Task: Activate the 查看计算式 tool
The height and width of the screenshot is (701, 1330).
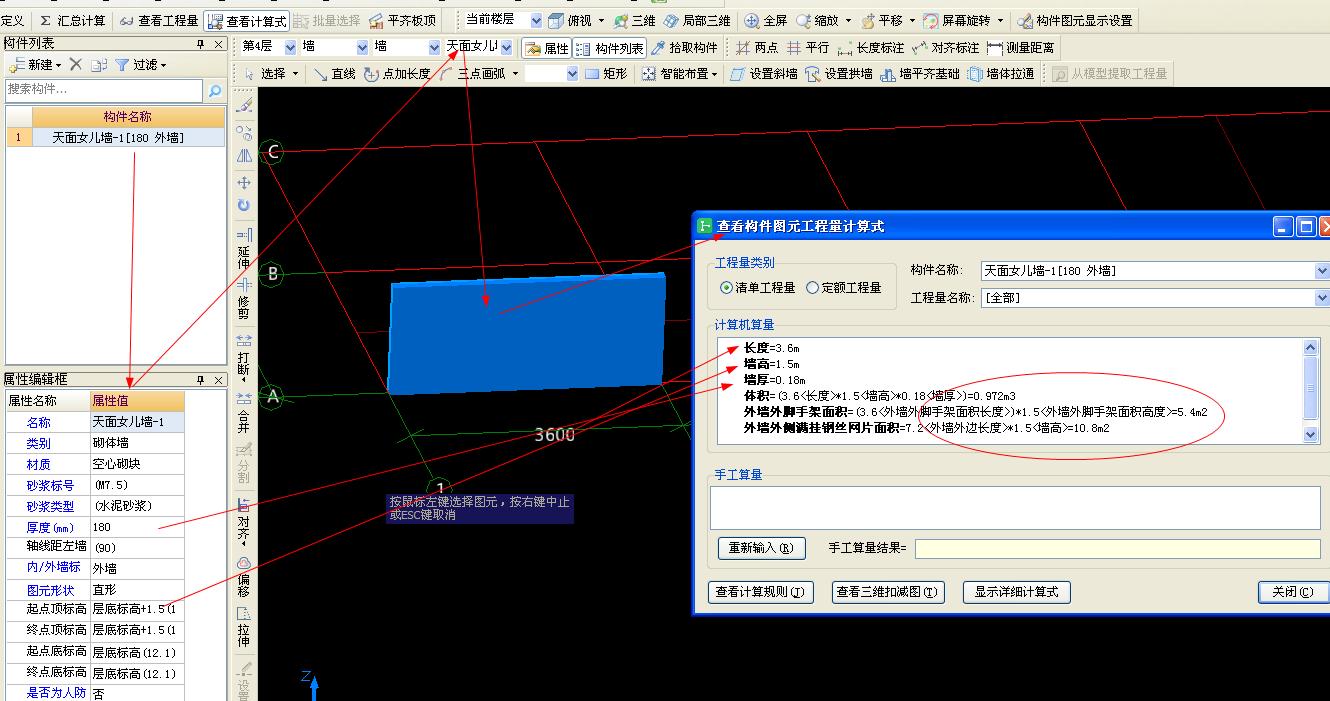Action: 247,20
